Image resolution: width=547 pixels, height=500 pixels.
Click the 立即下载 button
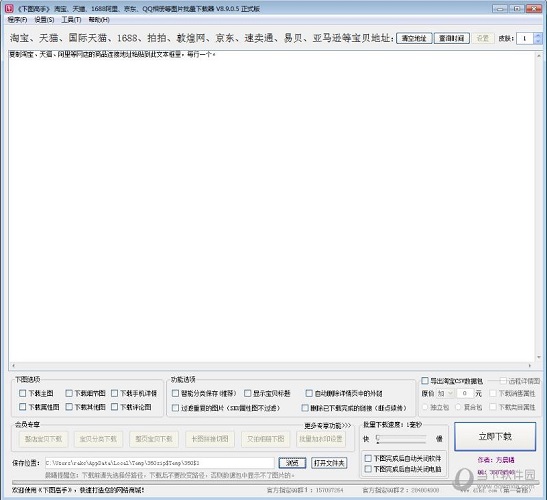[495, 436]
